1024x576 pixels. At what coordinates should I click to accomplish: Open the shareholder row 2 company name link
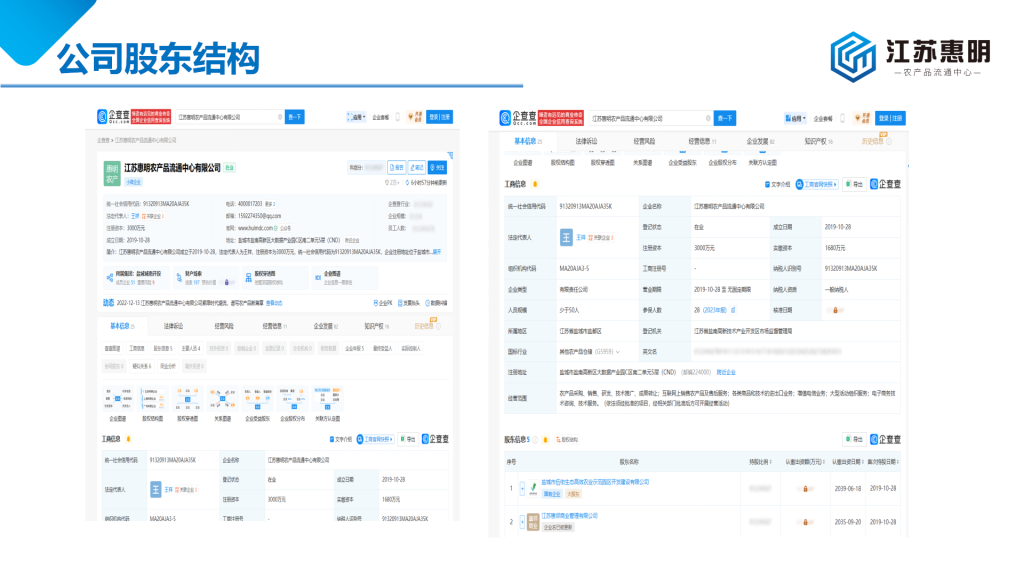coord(569,516)
